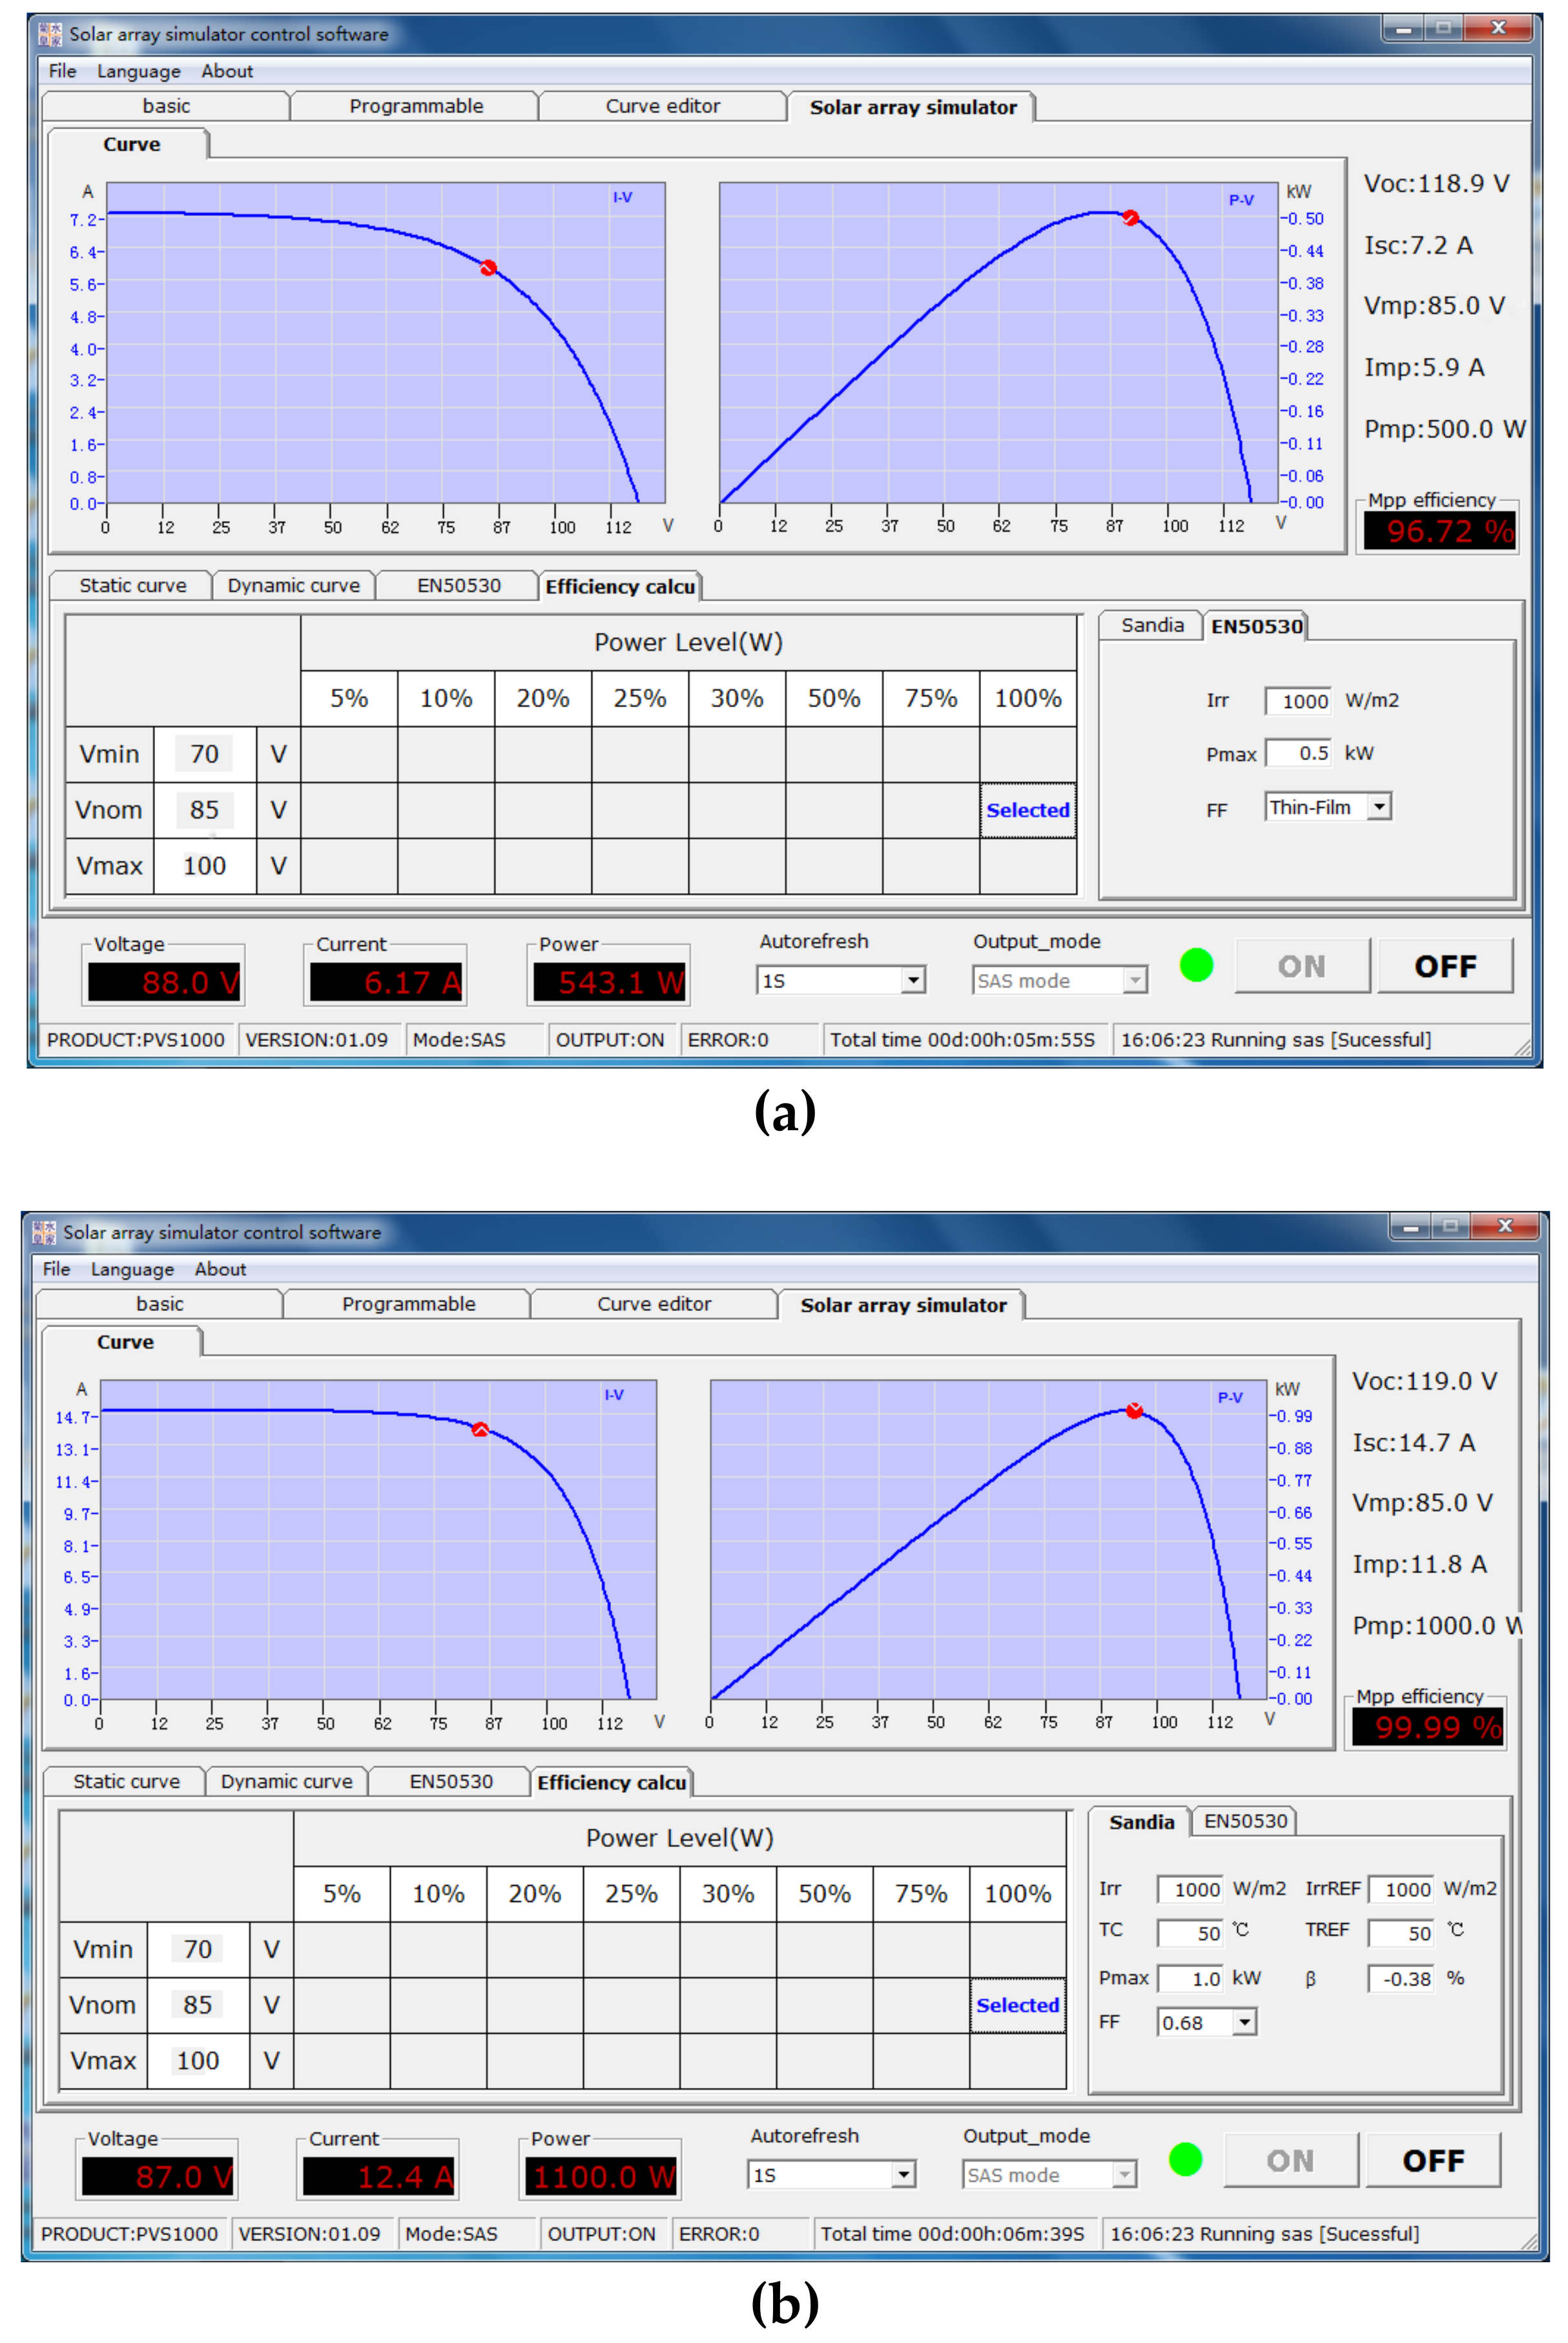Click the Selected cell in top power table
1568x2343 pixels.
[x=1028, y=810]
